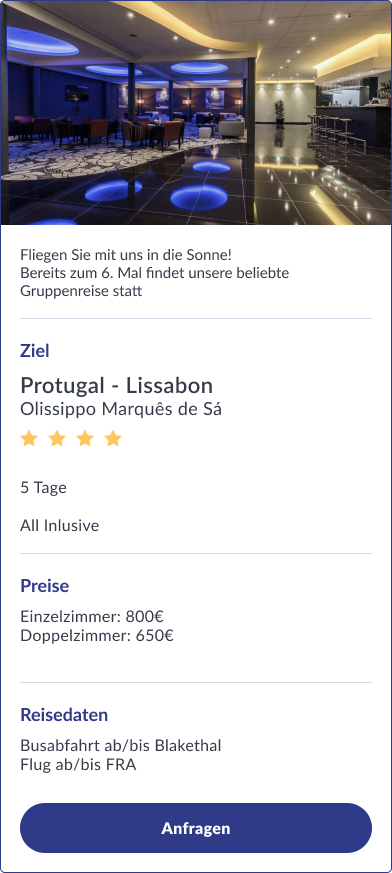Click the hotel name Olissippo Marquês de Sá
392x873 pixels.
pos(121,409)
